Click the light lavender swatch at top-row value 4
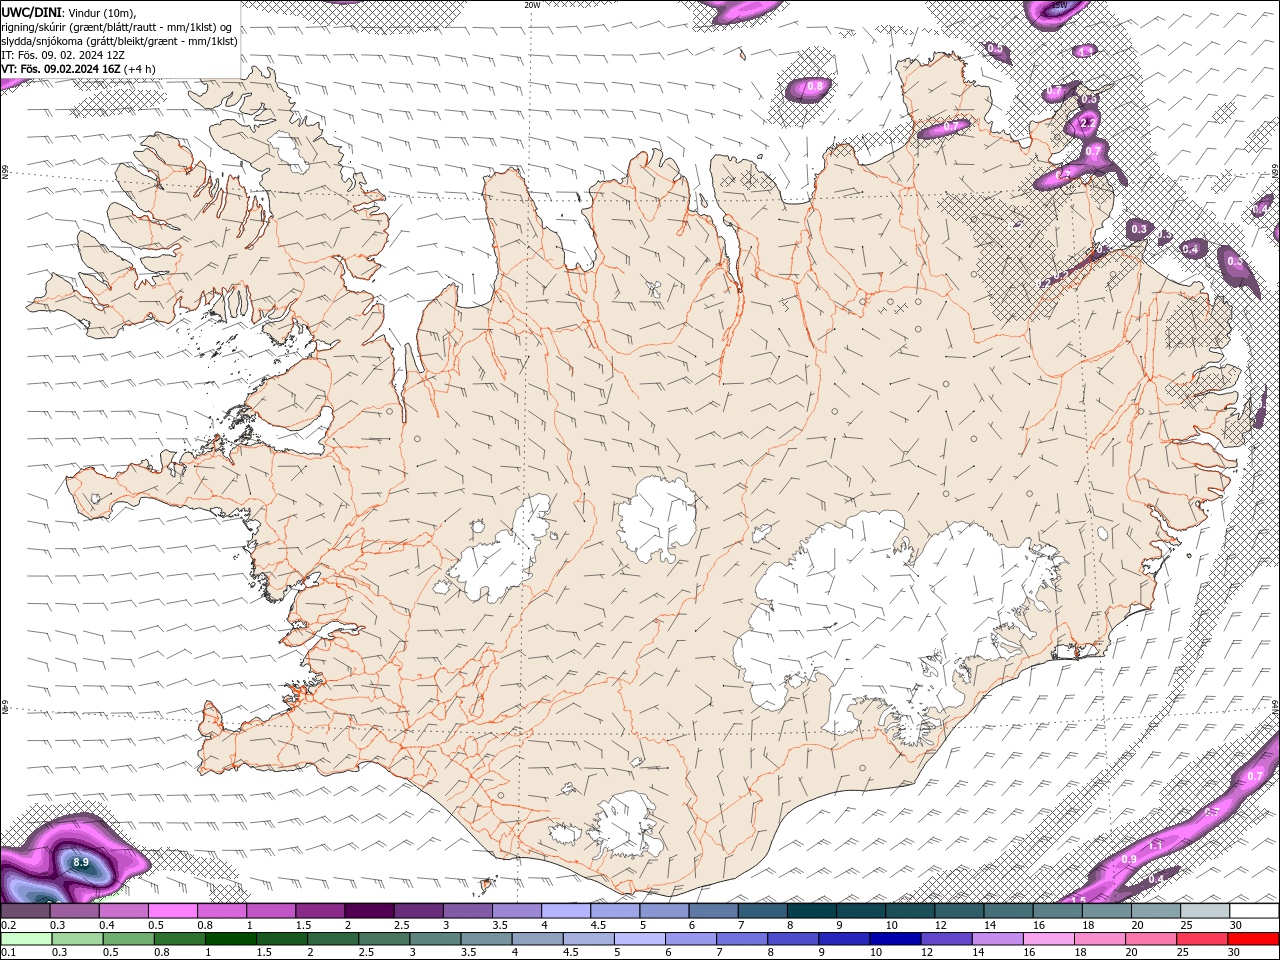 (565, 911)
